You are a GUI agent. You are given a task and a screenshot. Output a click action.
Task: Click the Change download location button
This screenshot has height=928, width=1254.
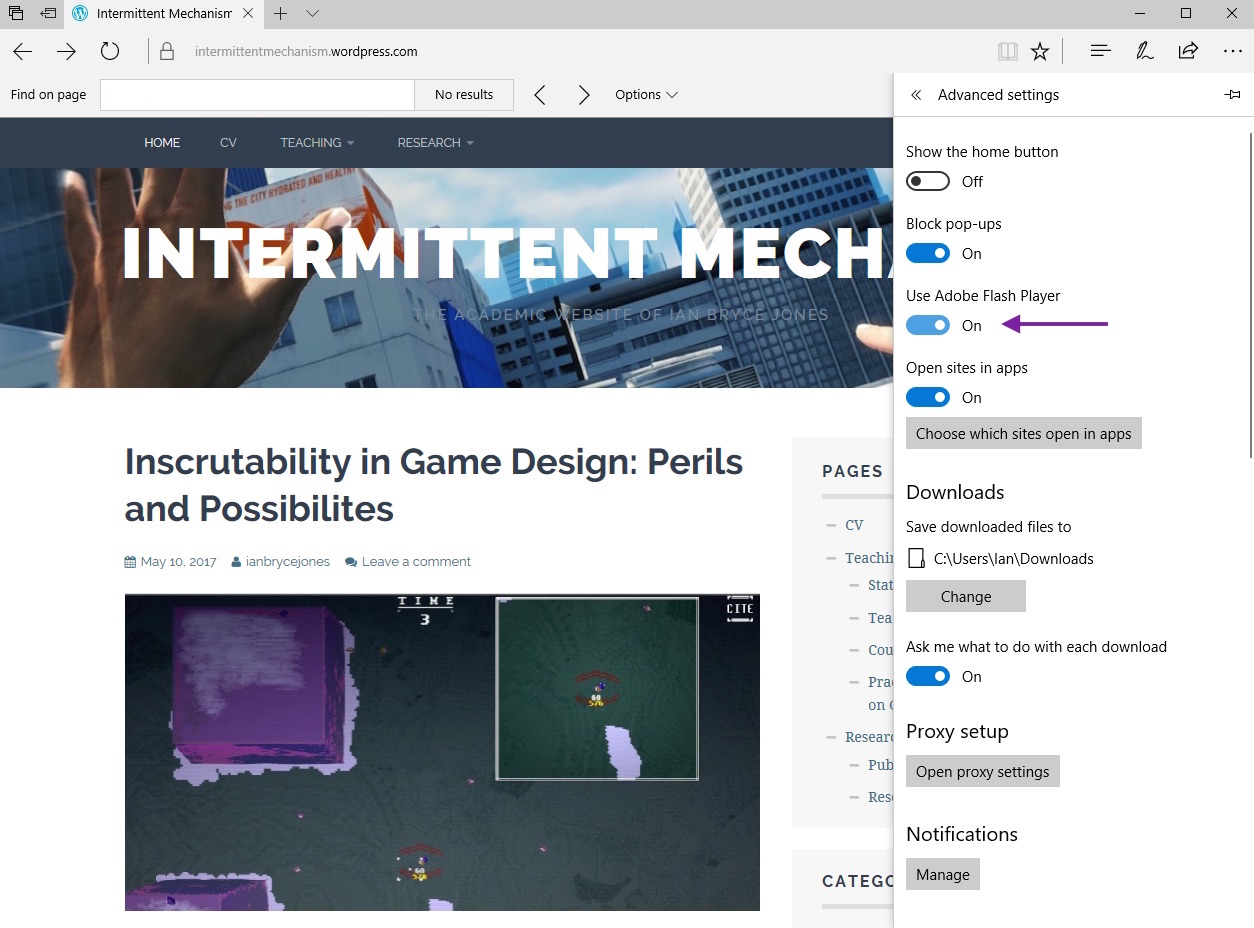click(x=966, y=597)
